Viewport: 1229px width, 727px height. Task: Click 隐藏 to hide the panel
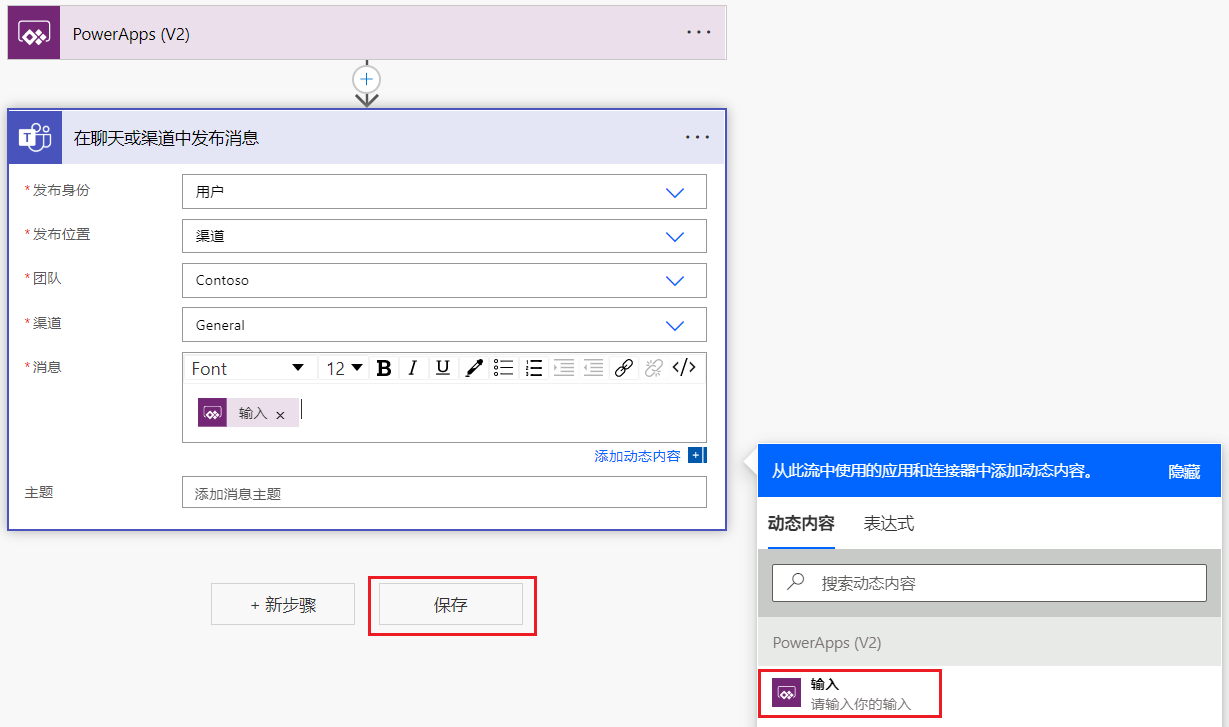[x=1184, y=471]
